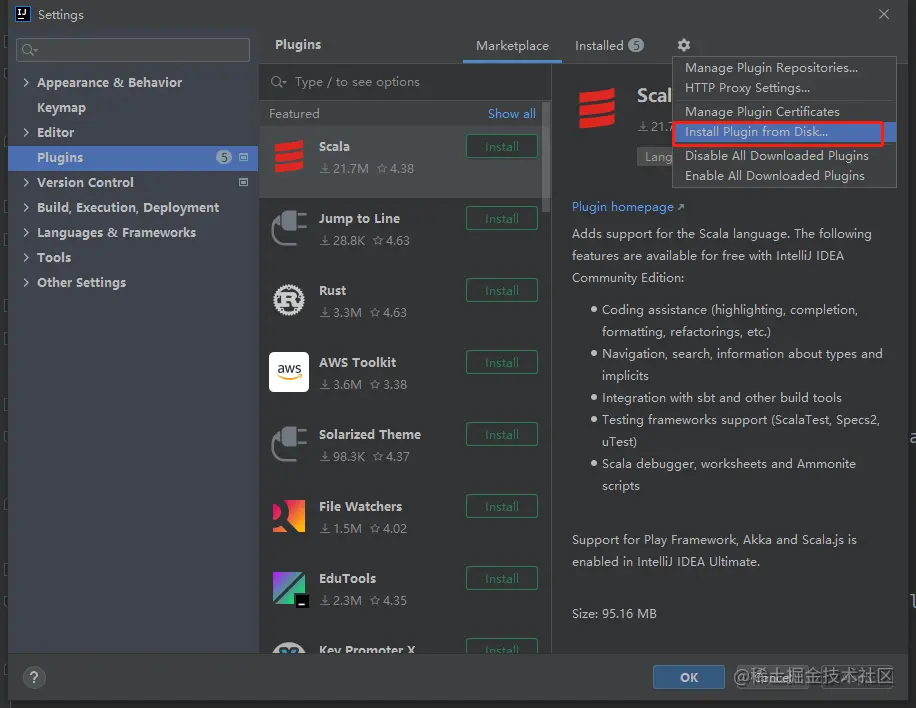Select the EduTools plugin name
This screenshot has width=916, height=708.
pos(348,578)
